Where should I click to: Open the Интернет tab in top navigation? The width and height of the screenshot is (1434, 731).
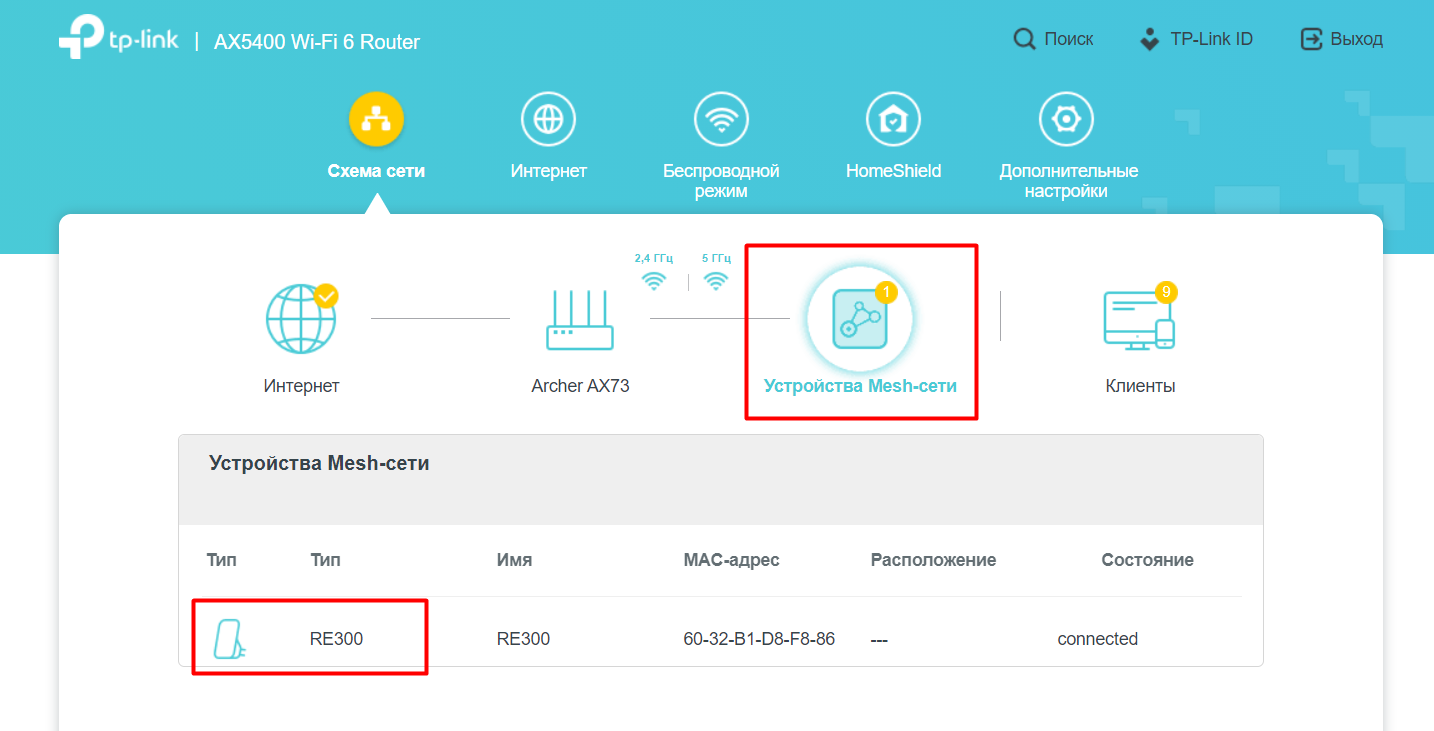tap(548, 121)
